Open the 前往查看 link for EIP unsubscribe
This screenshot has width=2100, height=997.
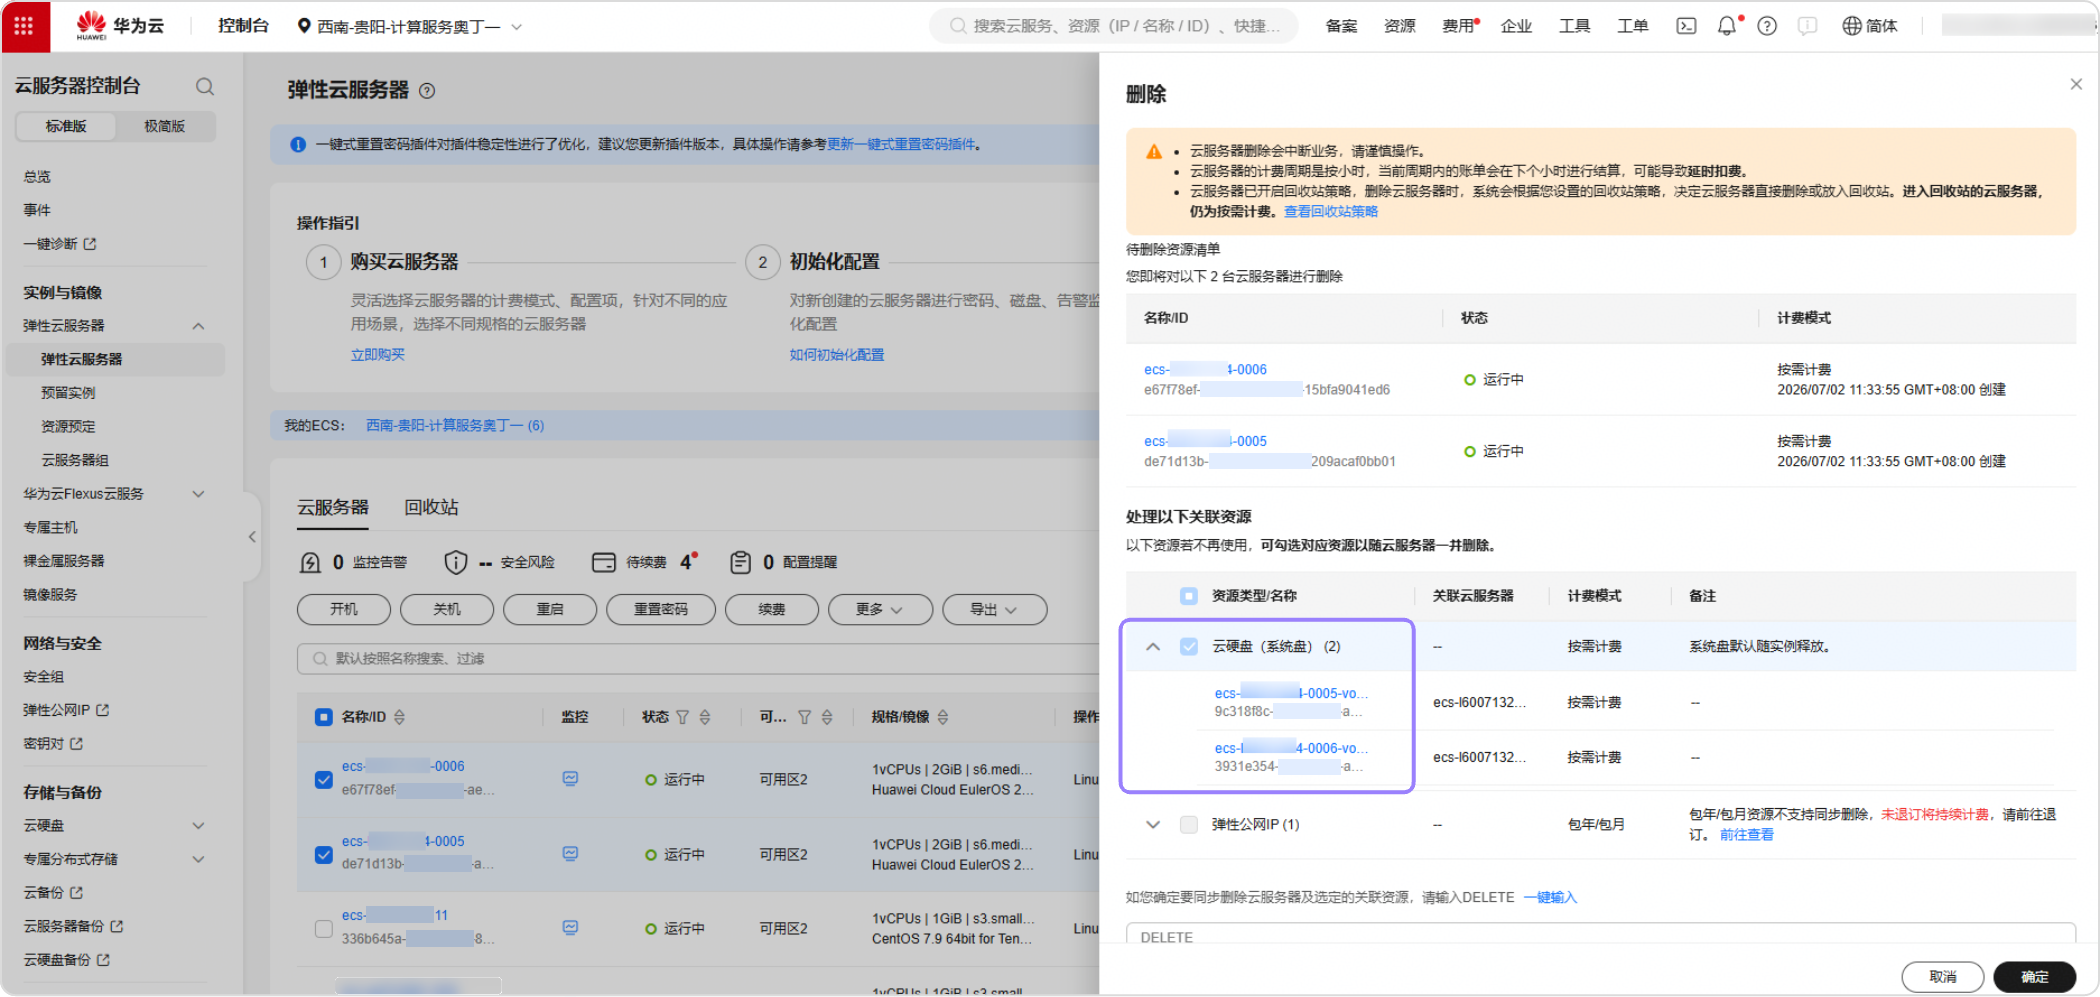tap(1746, 835)
